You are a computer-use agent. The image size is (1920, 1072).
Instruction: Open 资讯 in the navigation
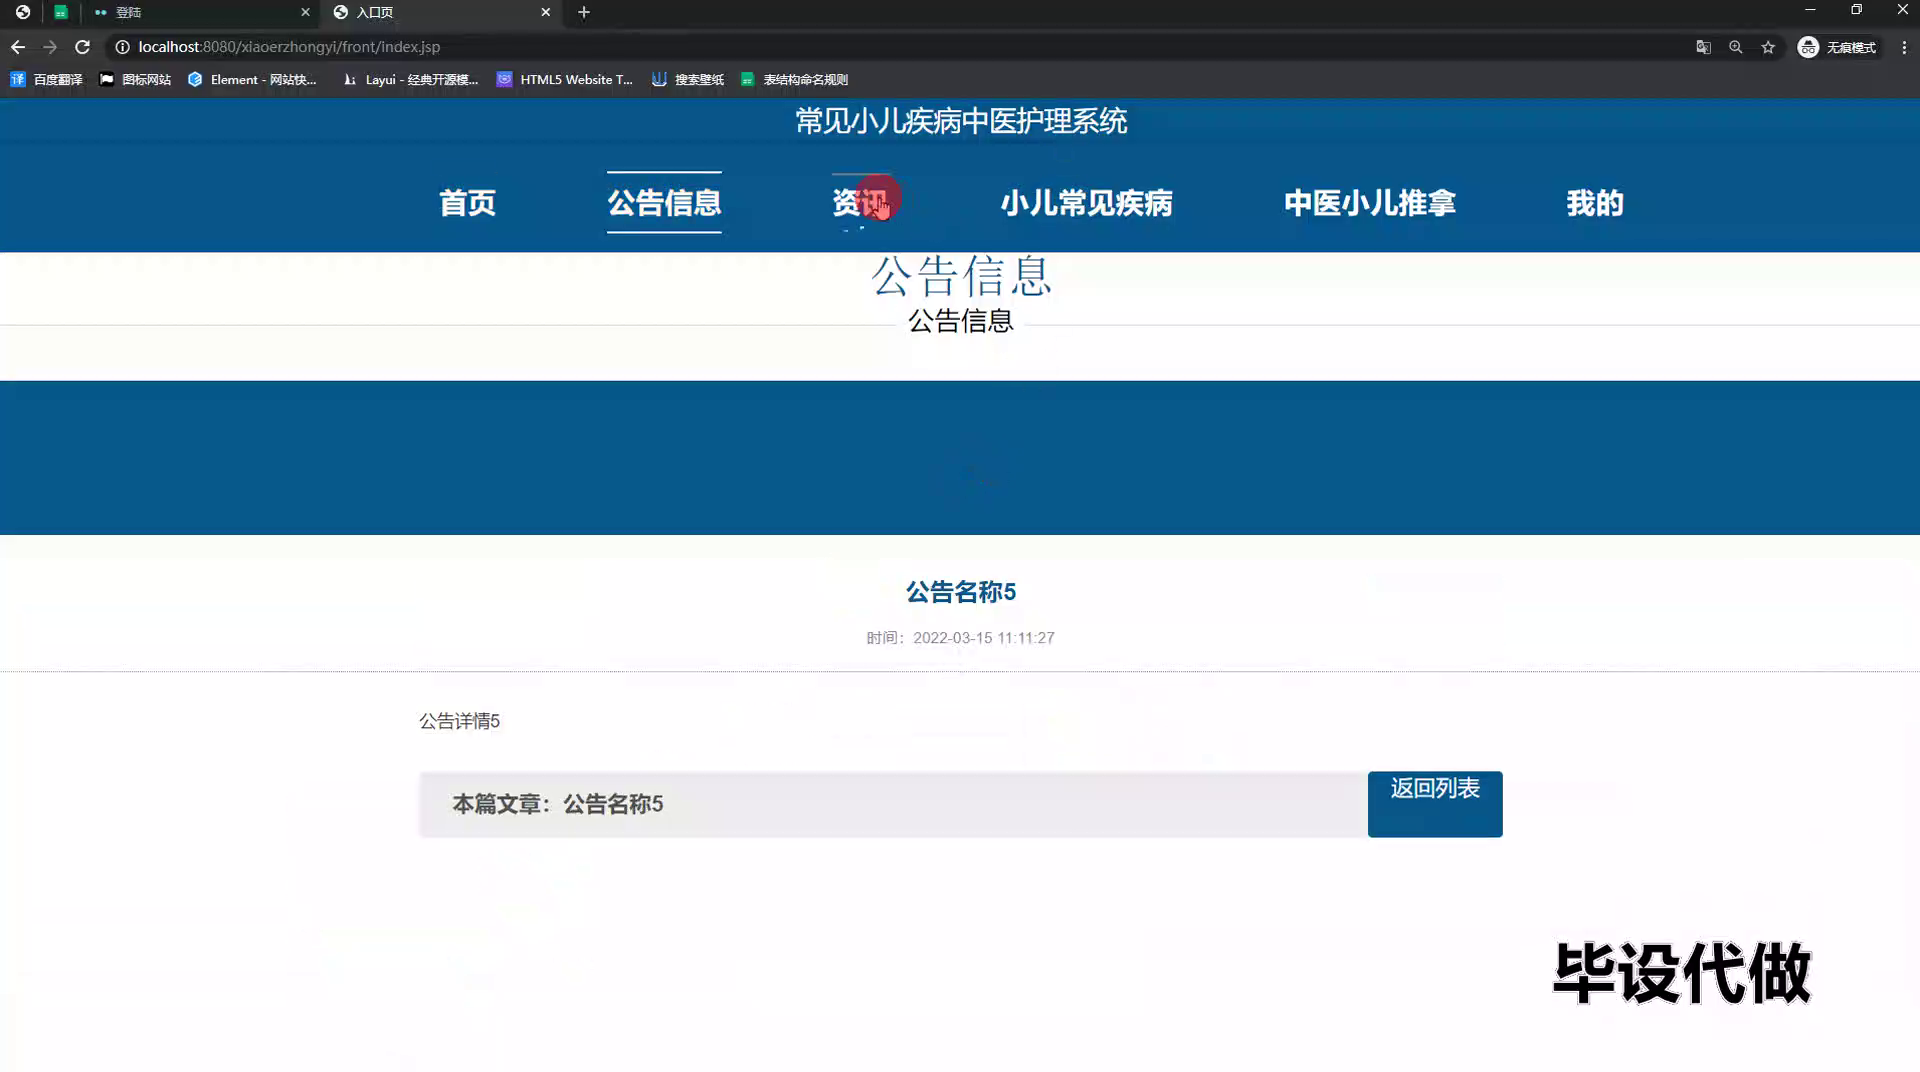pyautogui.click(x=860, y=203)
